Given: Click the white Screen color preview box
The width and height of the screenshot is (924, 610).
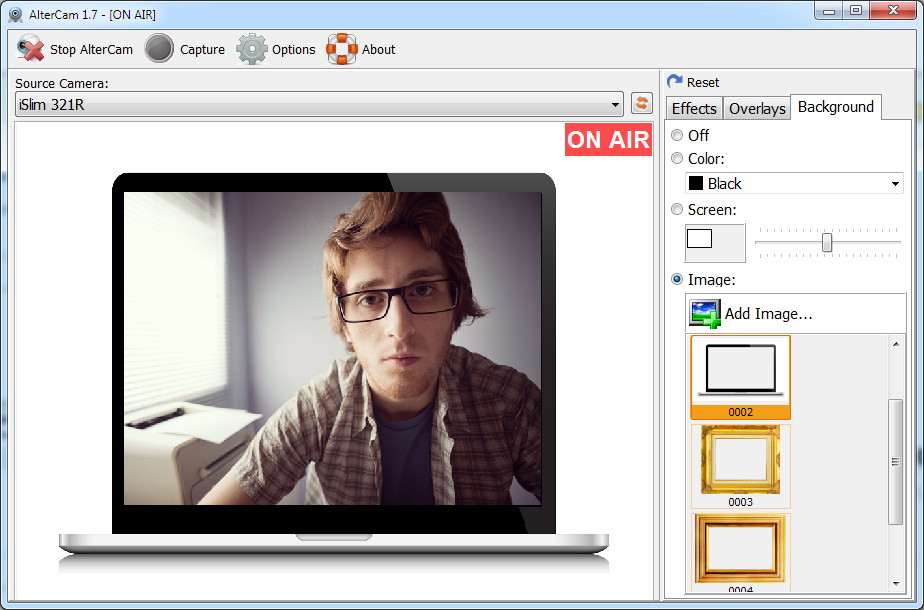Looking at the screenshot, I should 699,239.
